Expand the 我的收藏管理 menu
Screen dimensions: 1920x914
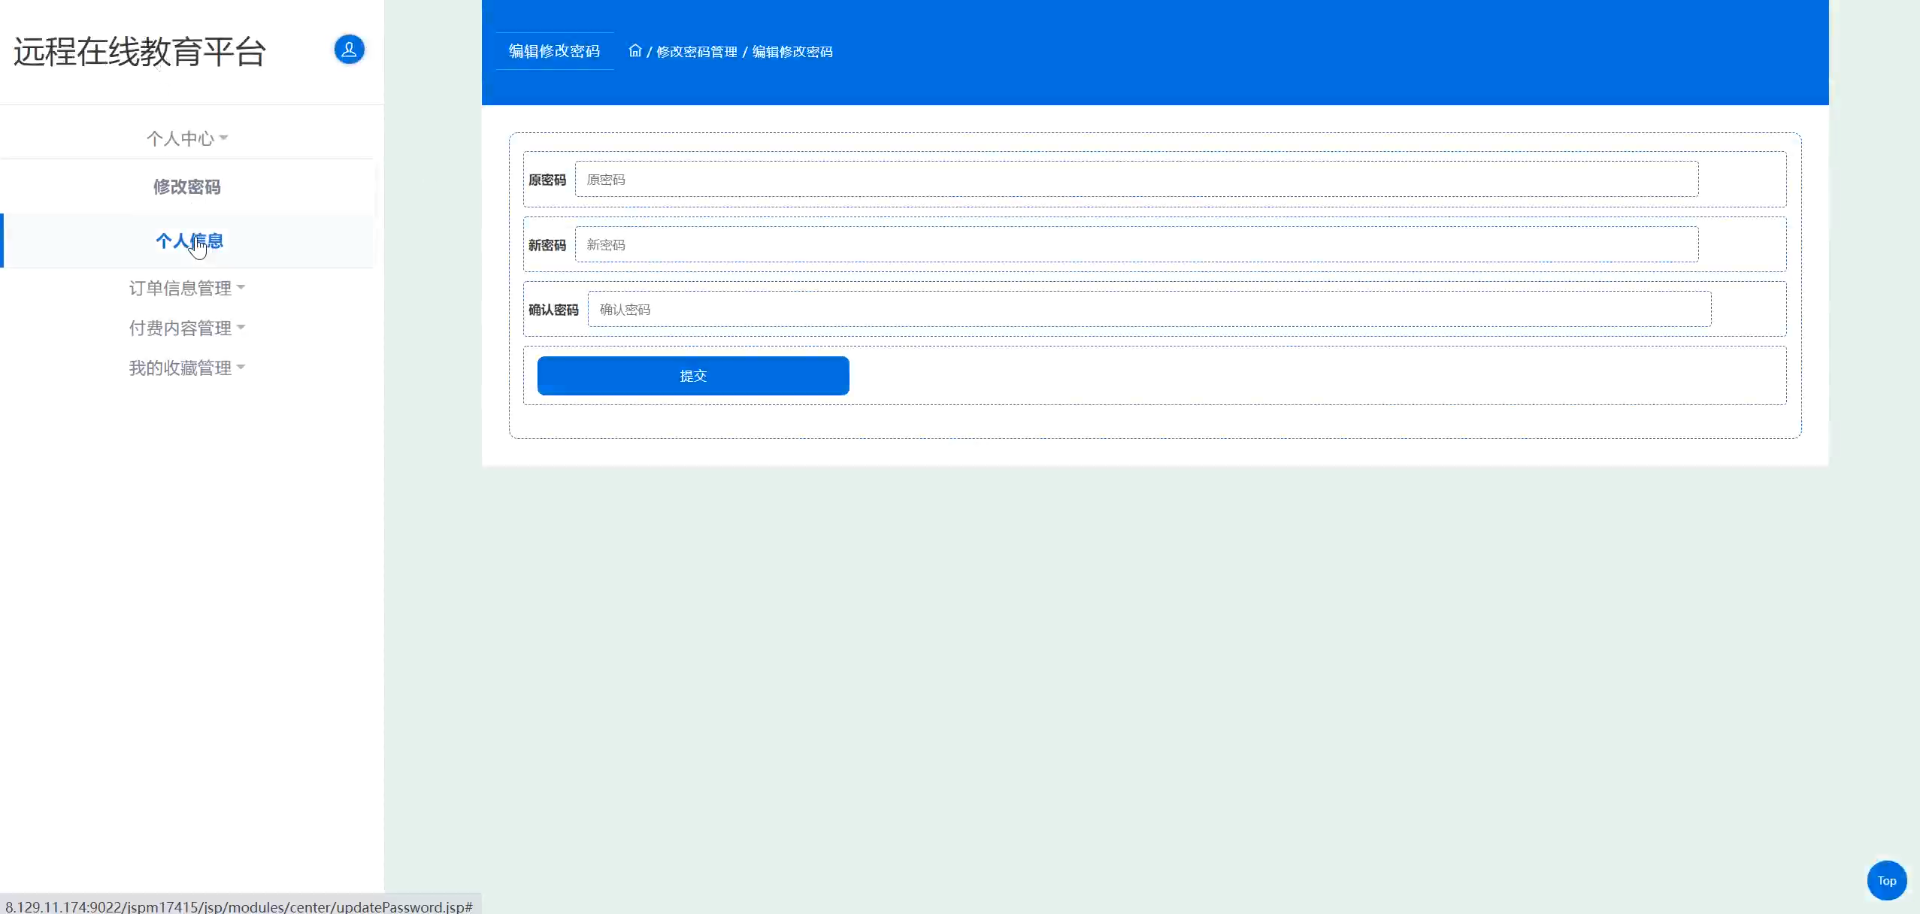pos(187,368)
